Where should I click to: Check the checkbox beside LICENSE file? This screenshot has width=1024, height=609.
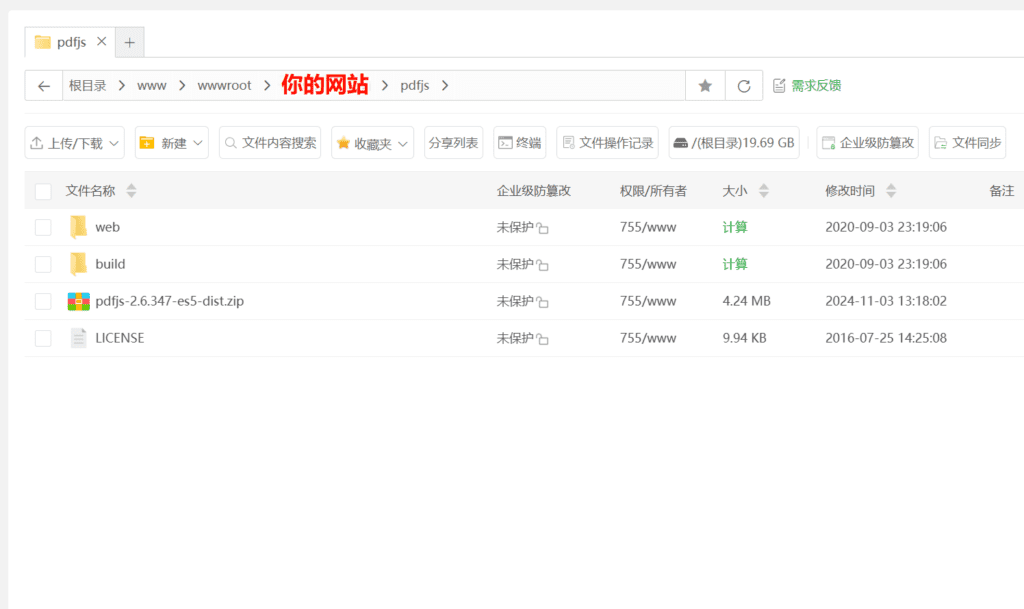tap(42, 338)
